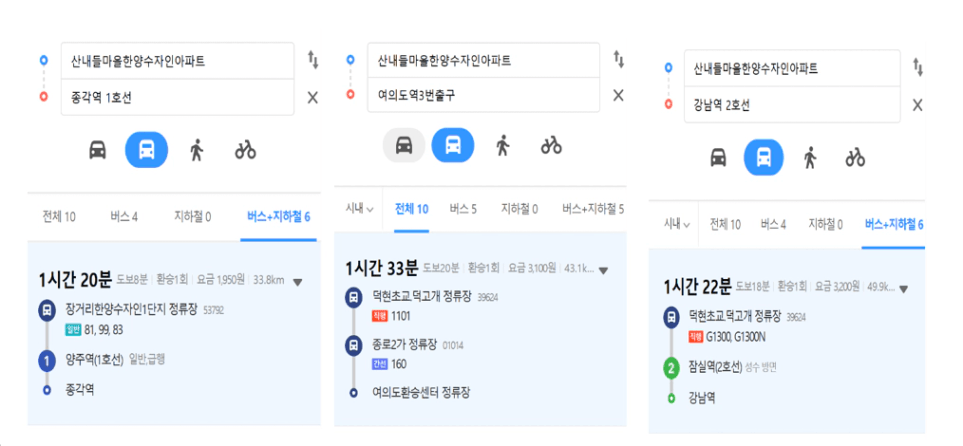Switch to 버스 4 tab in 종각역 panel
Viewport: 963px width, 446px height.
click(x=124, y=216)
